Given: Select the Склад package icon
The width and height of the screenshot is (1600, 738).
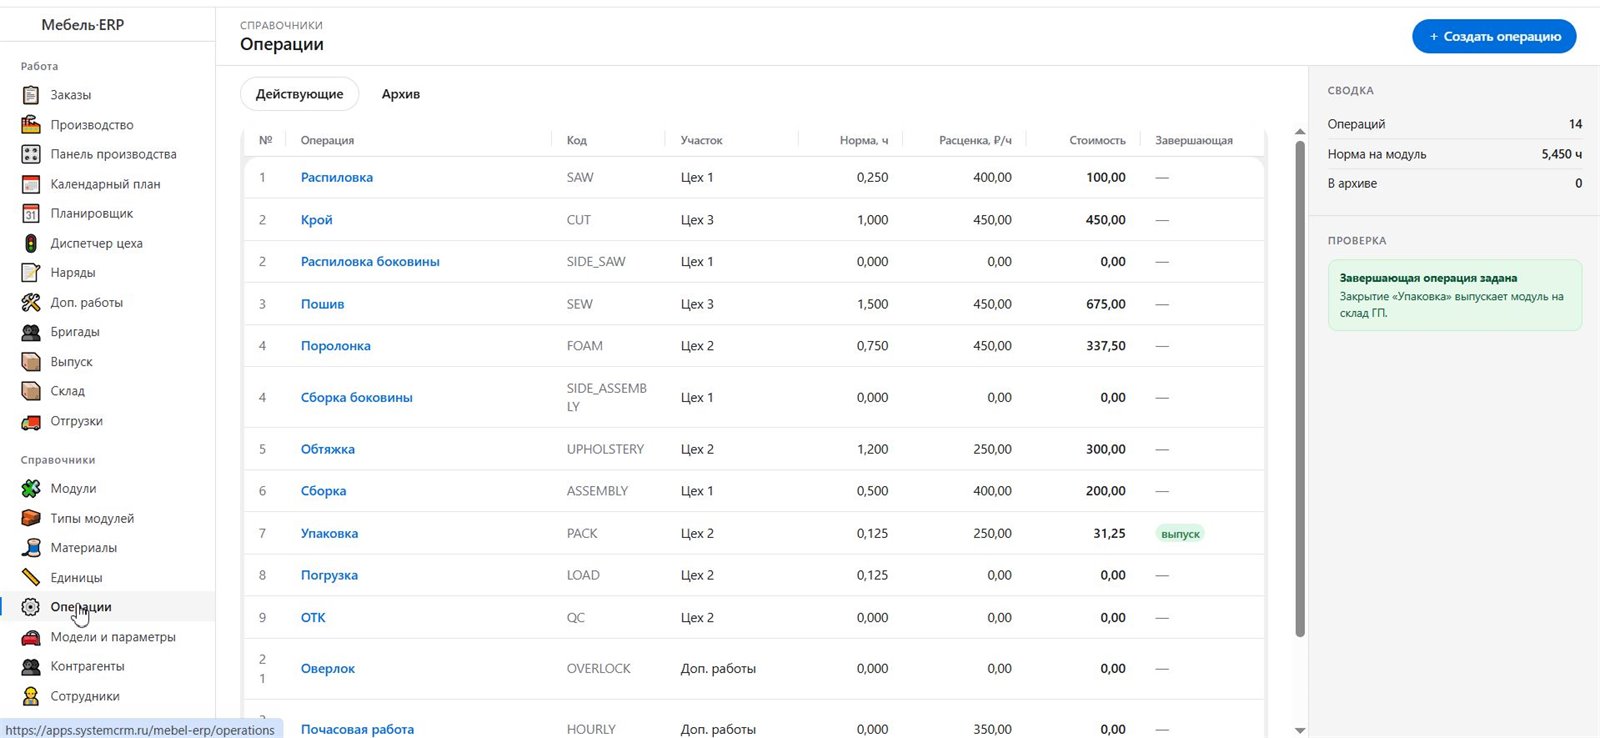Looking at the screenshot, I should tap(31, 391).
